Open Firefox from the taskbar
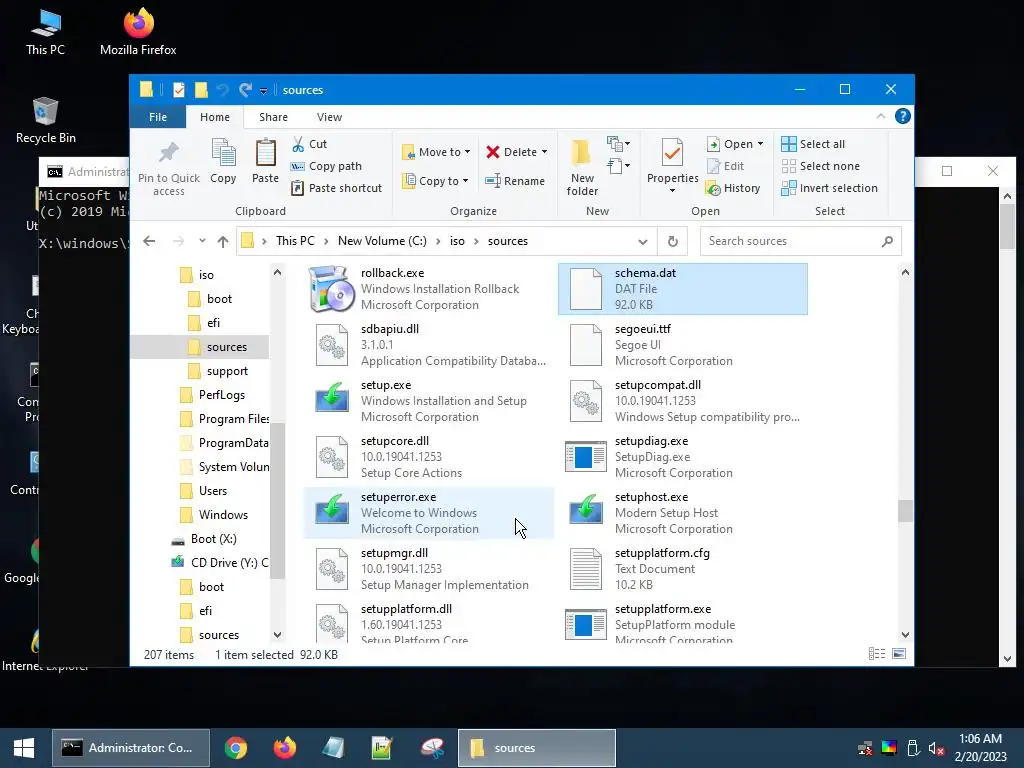Viewport: 1024px width, 768px height. coord(285,748)
